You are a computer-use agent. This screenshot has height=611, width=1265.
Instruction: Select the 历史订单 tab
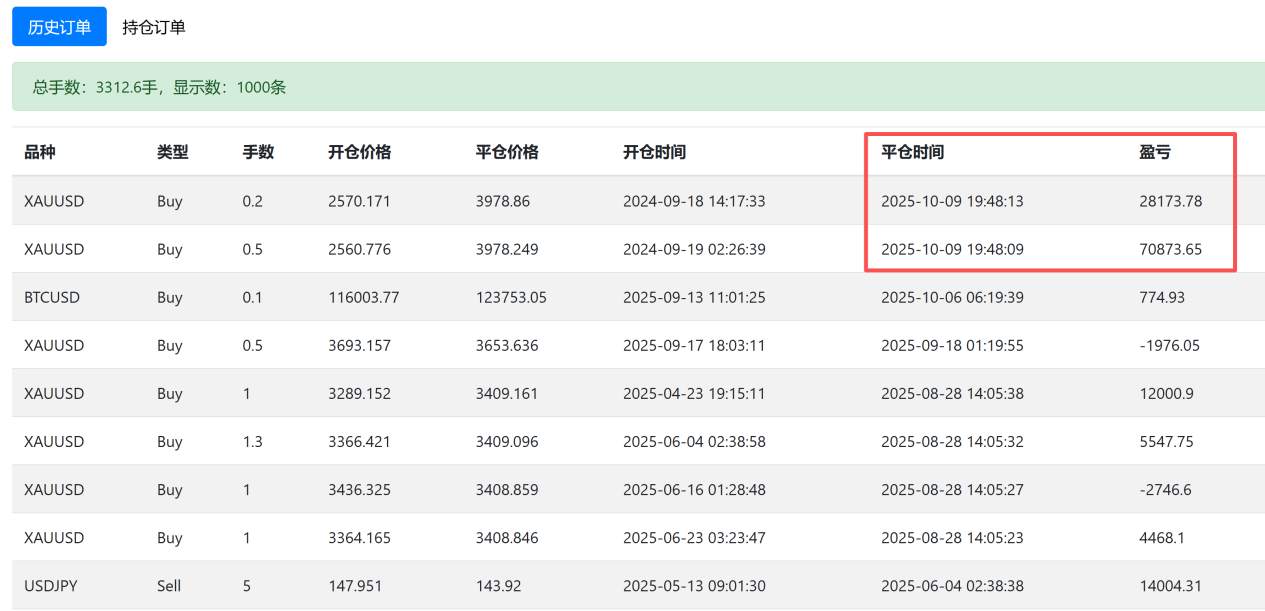pyautogui.click(x=59, y=27)
